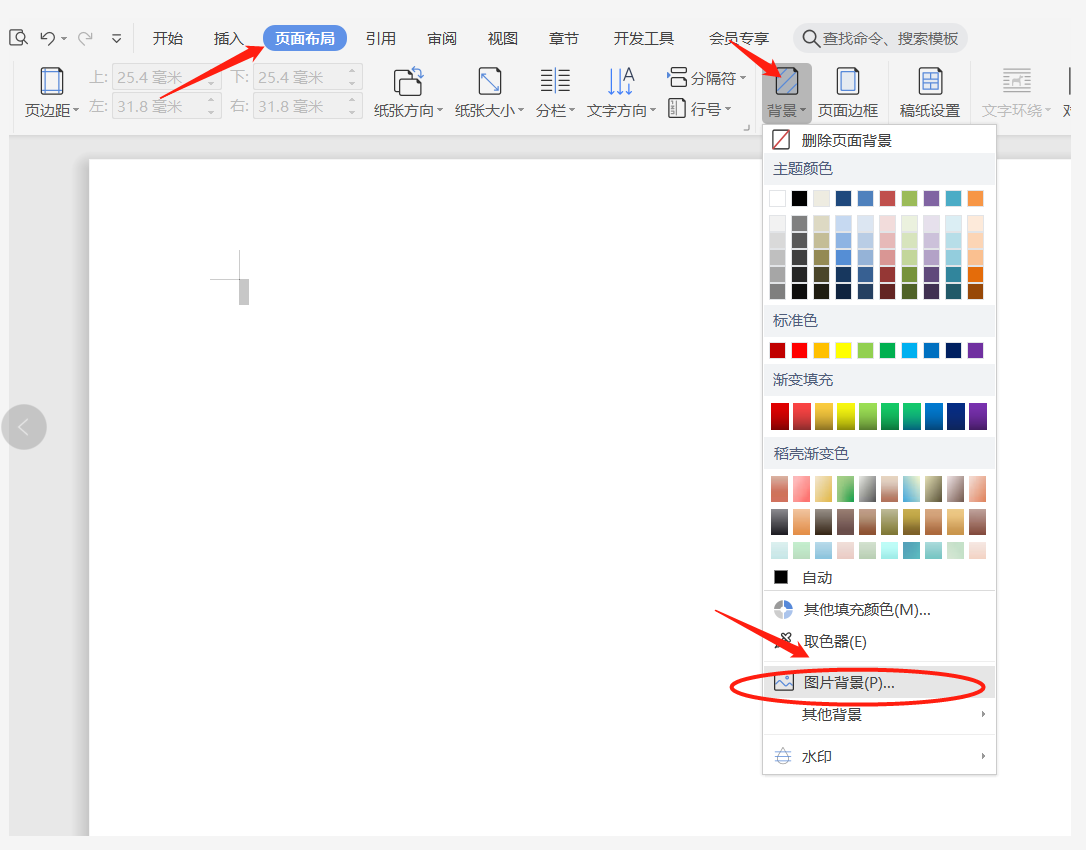Switch to the 视图 tab
1086x850 pixels.
coord(503,38)
